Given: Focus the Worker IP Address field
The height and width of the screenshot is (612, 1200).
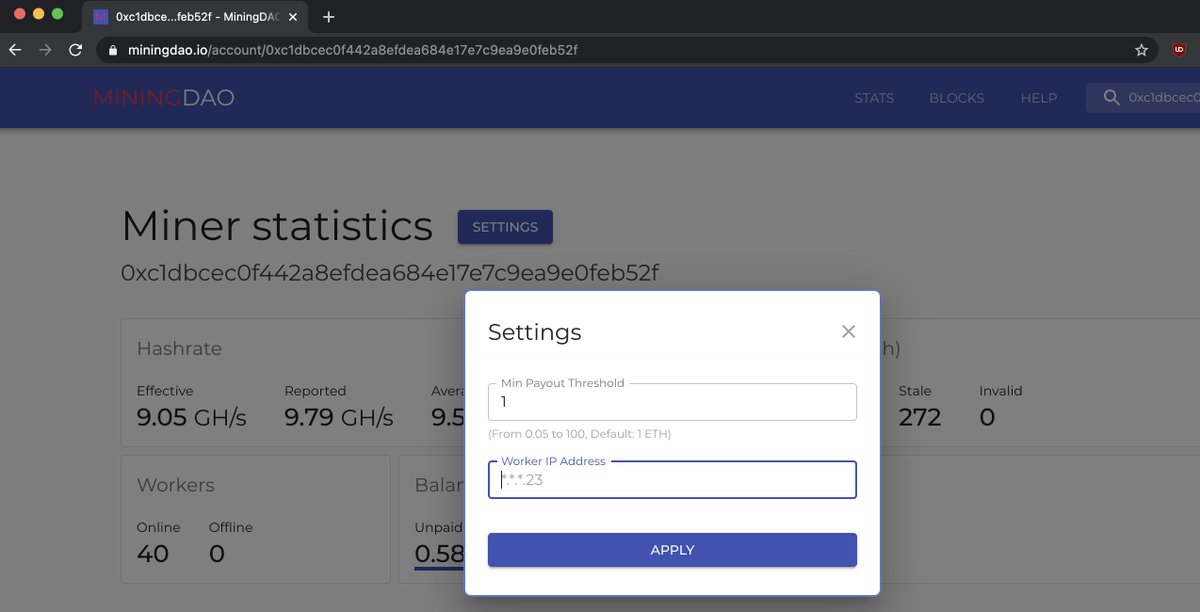Looking at the screenshot, I should tap(672, 480).
